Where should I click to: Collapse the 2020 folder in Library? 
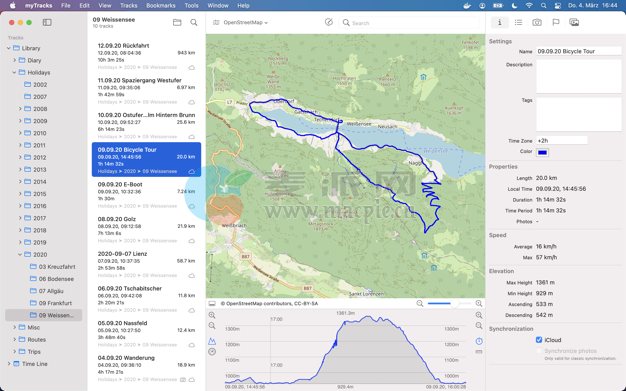point(20,254)
